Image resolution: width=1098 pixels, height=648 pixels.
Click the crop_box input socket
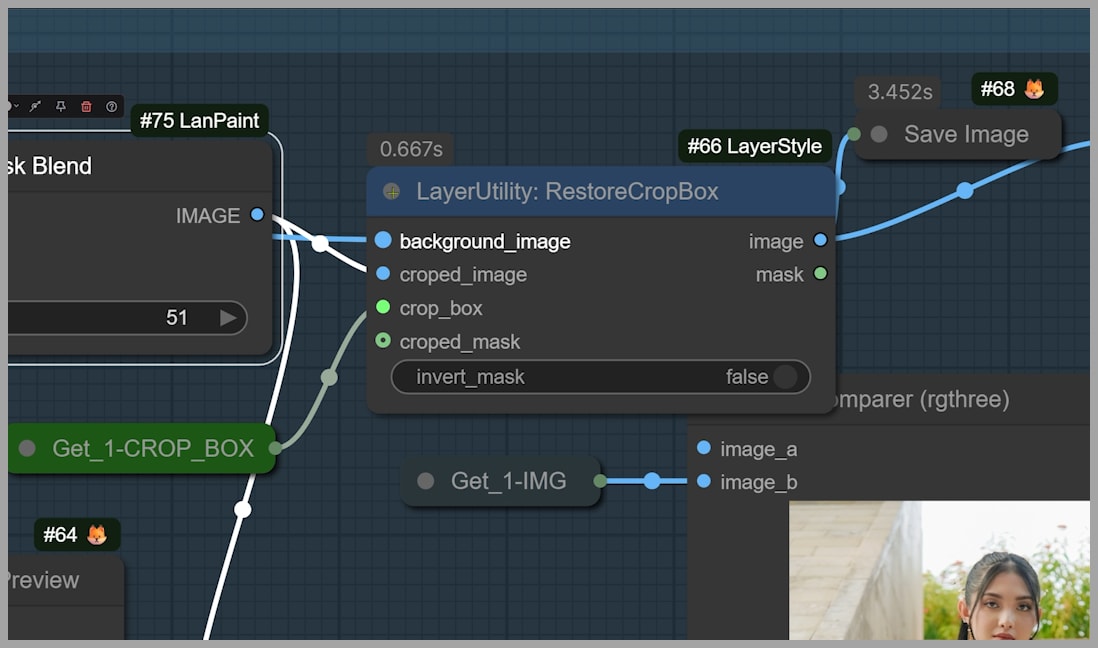pyautogui.click(x=383, y=308)
